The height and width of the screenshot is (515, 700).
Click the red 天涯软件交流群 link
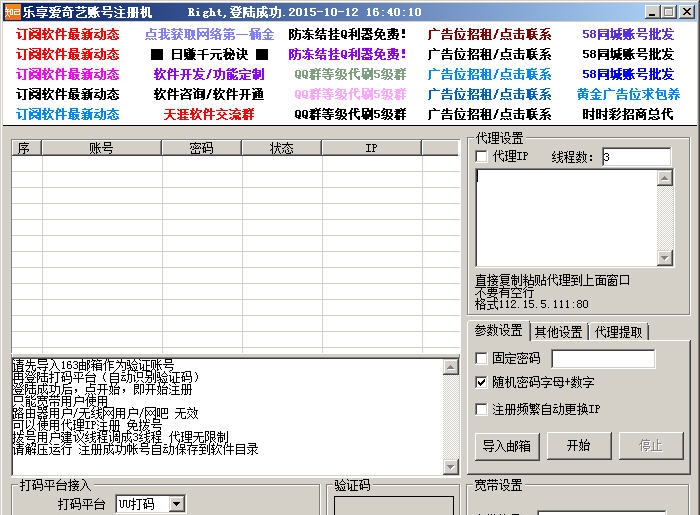[x=209, y=114]
